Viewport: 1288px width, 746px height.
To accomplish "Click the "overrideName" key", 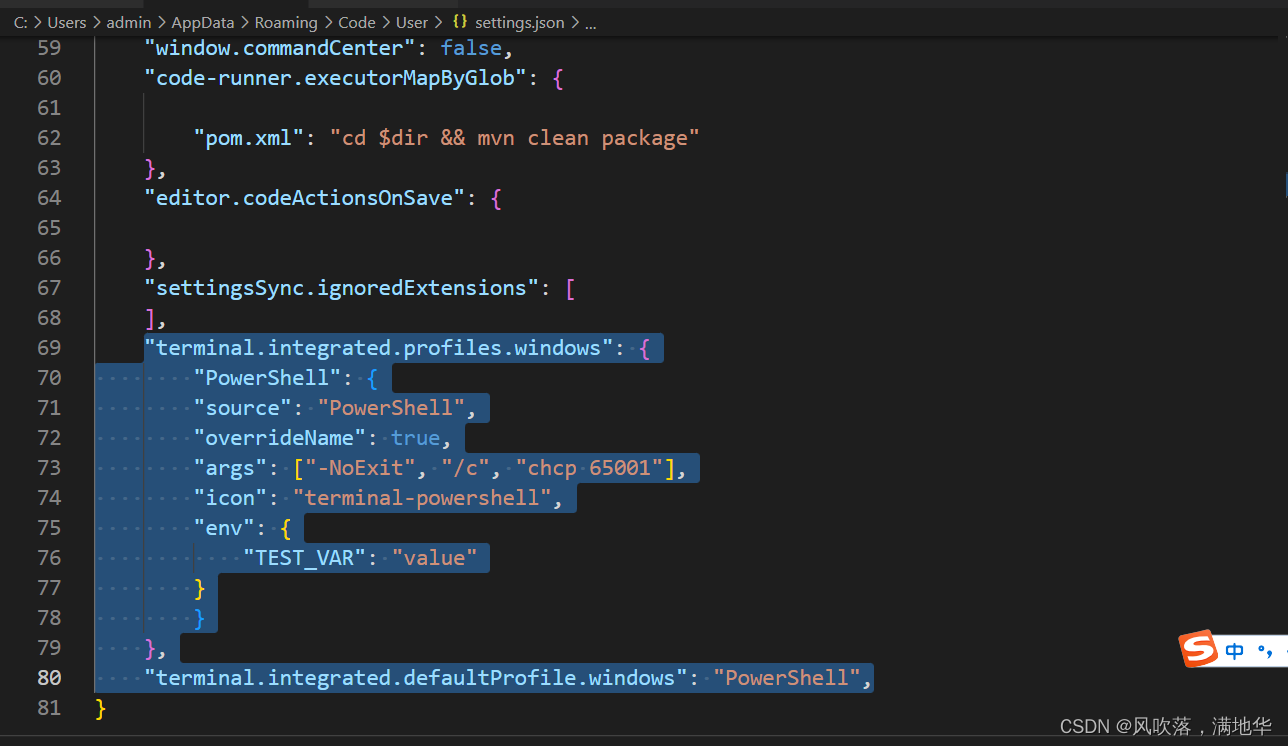I will tap(280, 438).
